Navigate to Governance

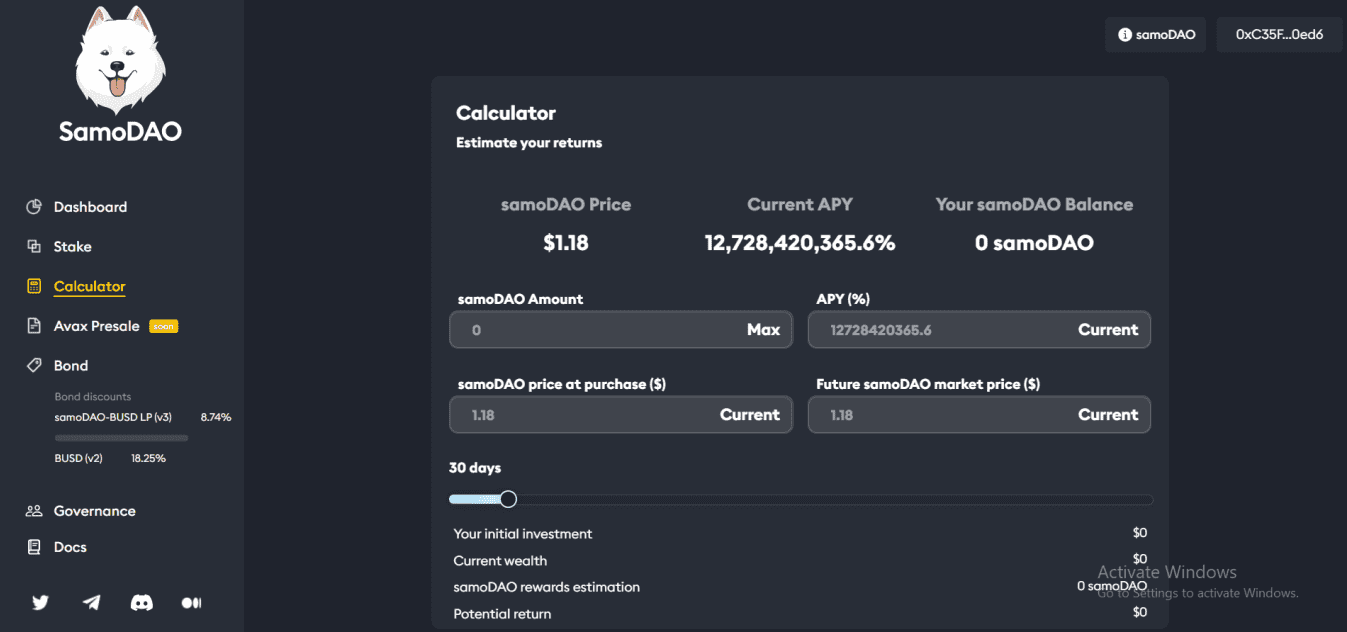point(94,511)
